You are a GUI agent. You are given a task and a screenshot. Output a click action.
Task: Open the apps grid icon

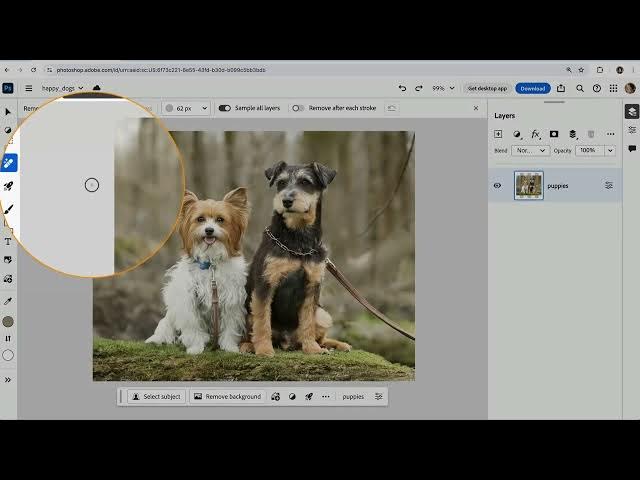coord(613,88)
